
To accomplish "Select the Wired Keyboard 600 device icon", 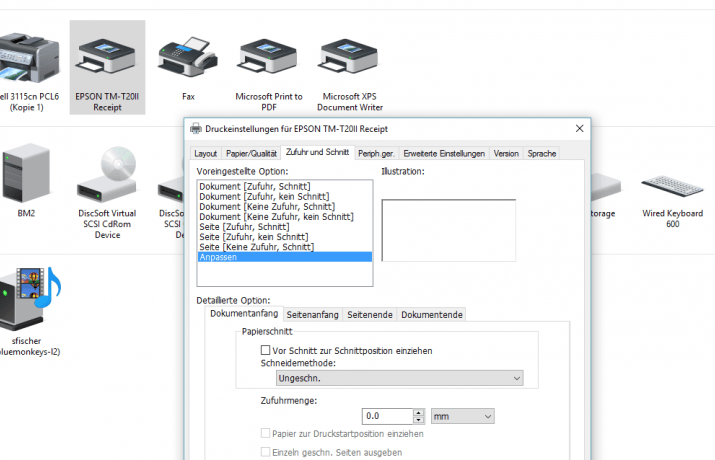I will 672,186.
